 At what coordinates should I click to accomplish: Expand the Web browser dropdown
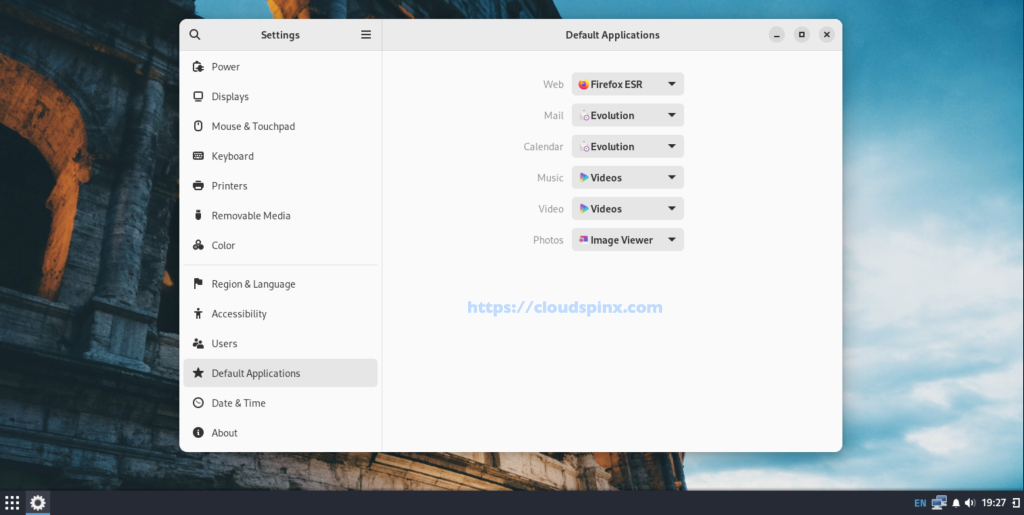click(628, 84)
